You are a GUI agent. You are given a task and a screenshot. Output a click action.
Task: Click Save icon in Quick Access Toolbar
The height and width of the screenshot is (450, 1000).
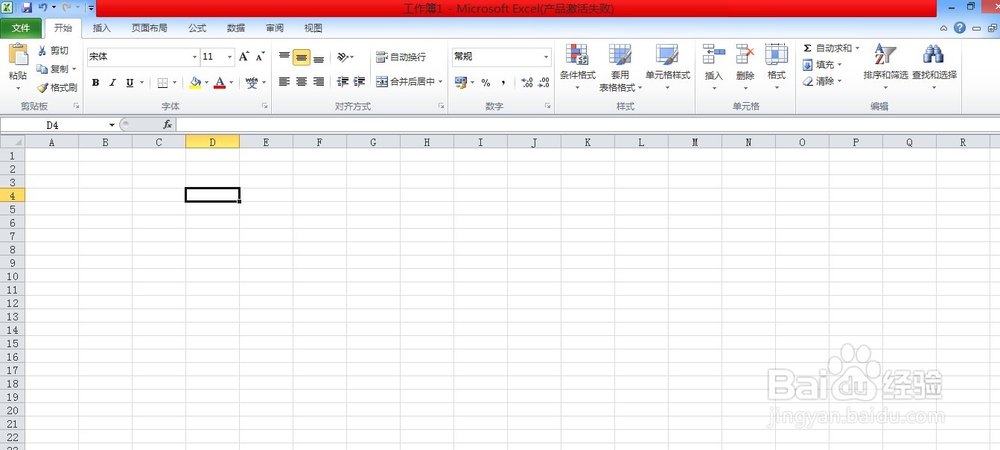26,8
